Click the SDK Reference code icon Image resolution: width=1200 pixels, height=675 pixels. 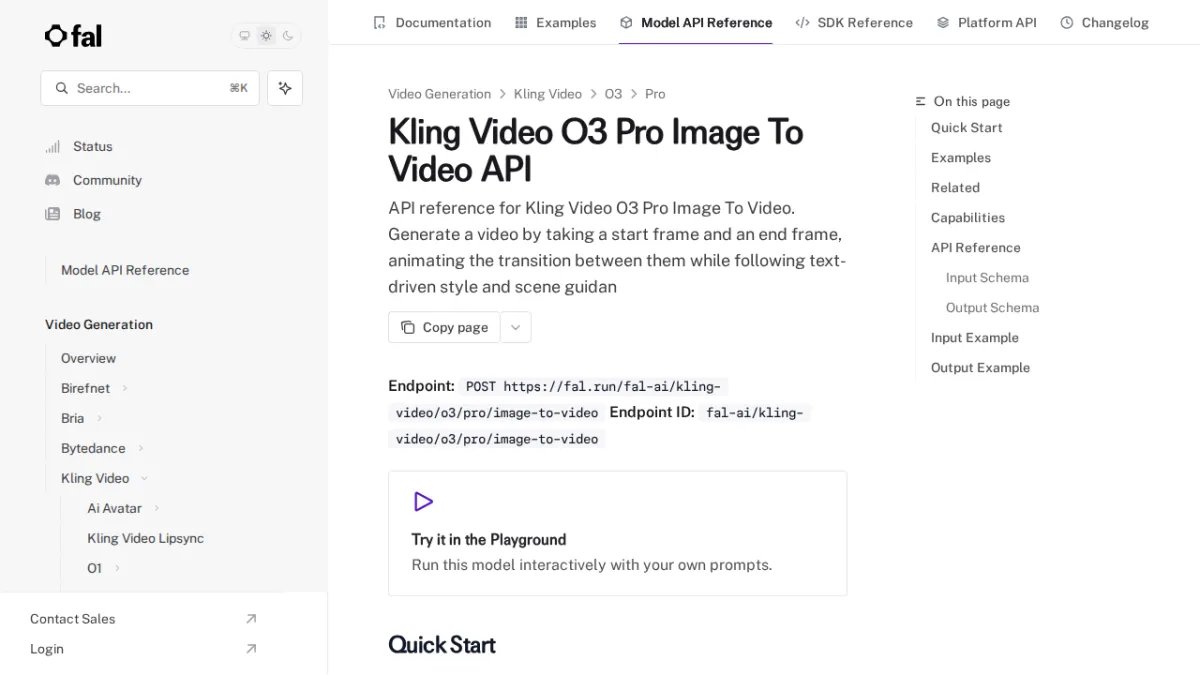(802, 22)
